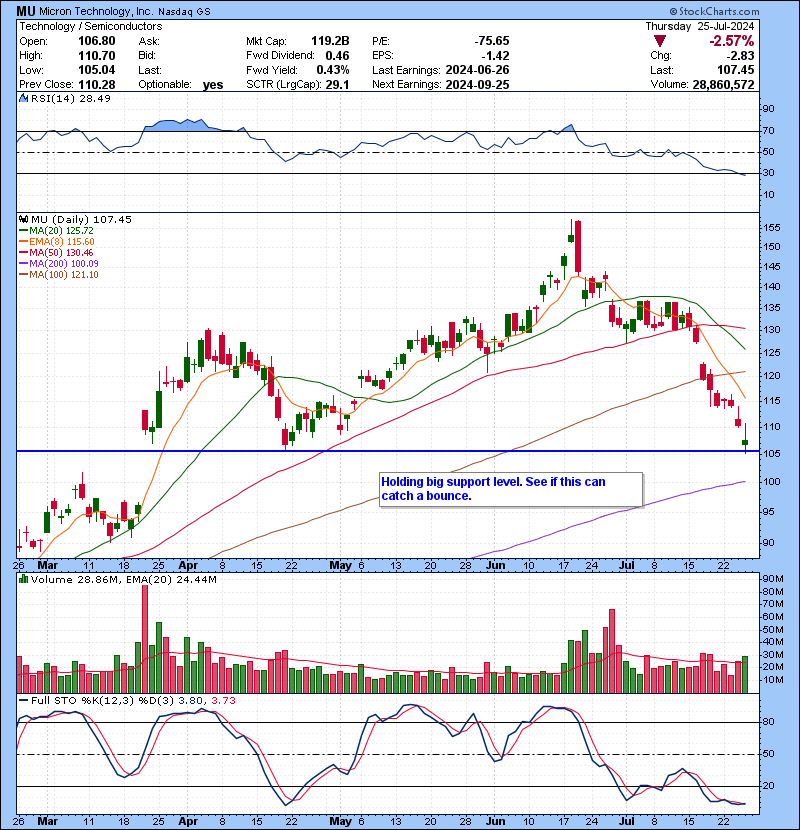800x830 pixels.
Task: Click the Jun label below the price chart
Action: pyautogui.click(x=496, y=565)
